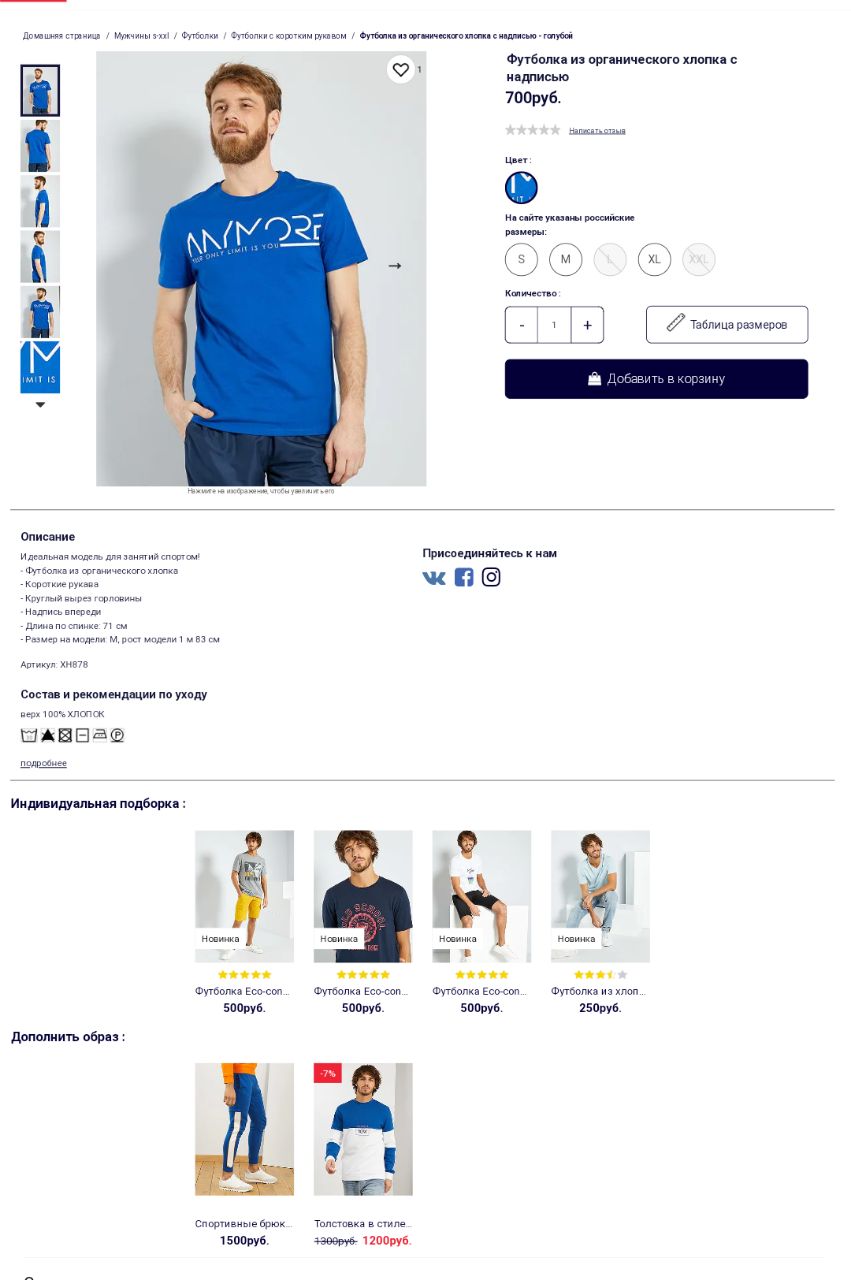Click the Написать отзыв link
851x1280 pixels.
click(x=597, y=131)
